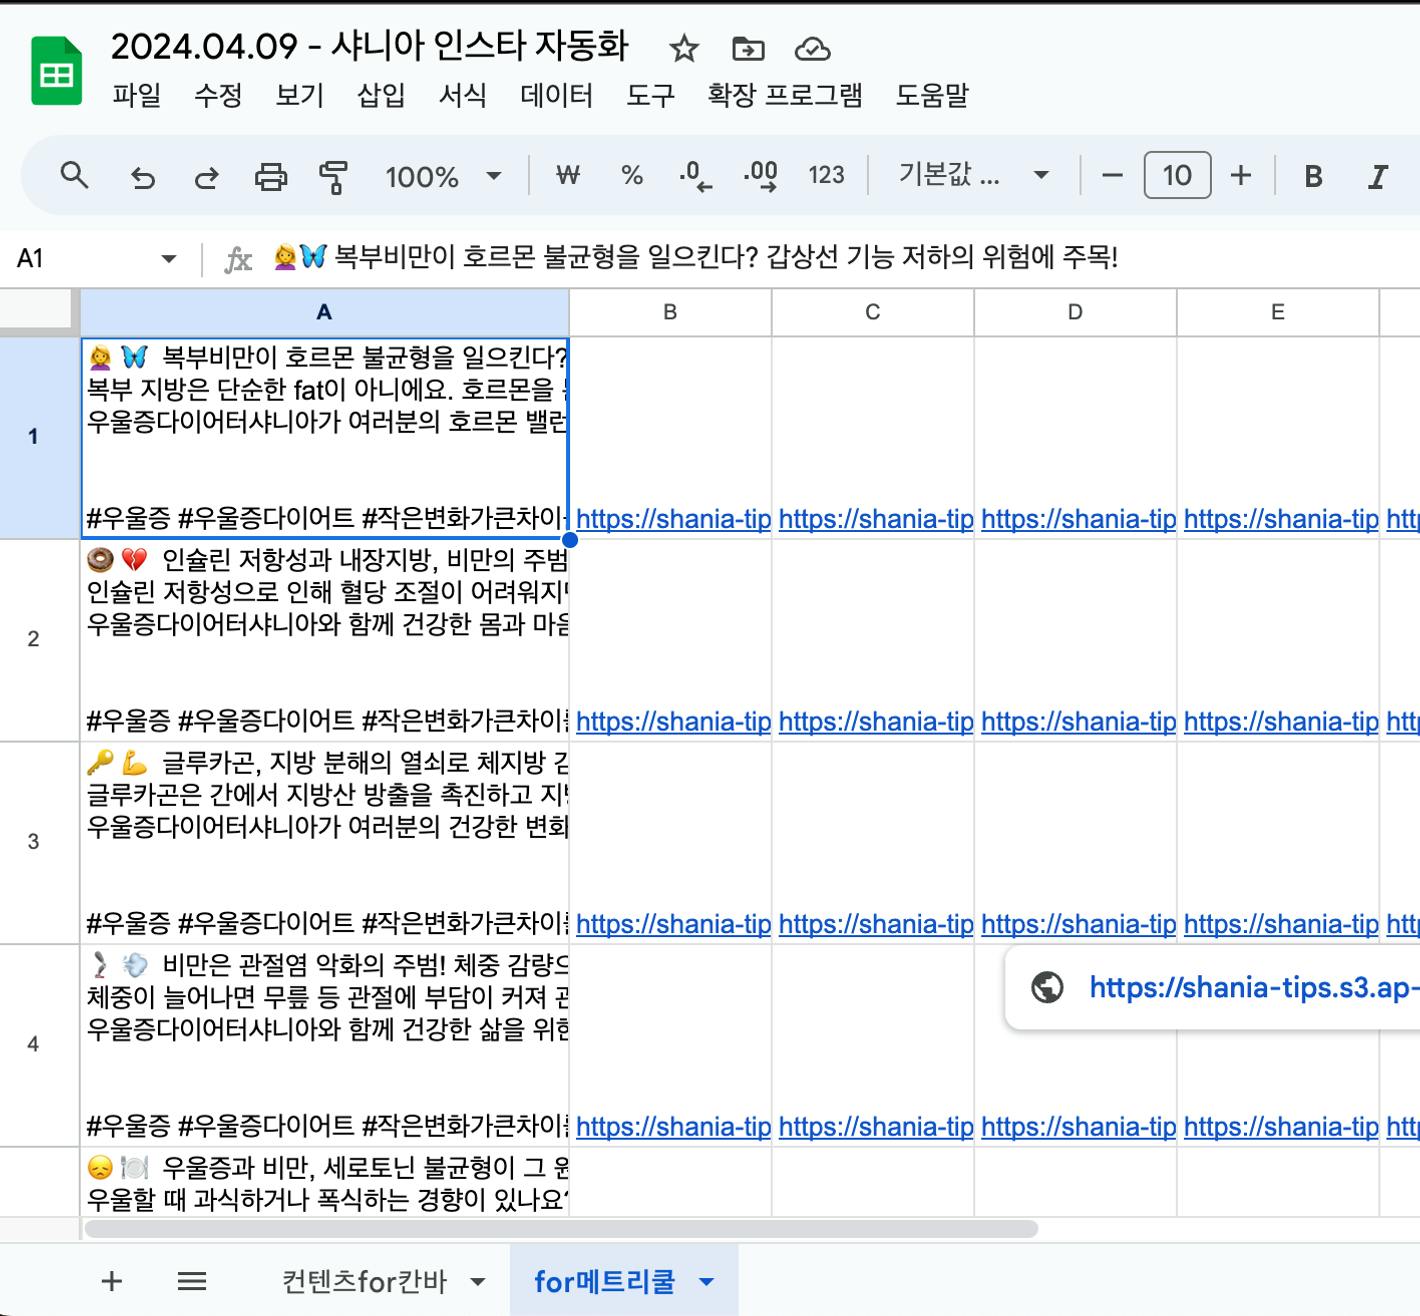This screenshot has width=1420, height=1316.
Task: Open shania-tips link in D3
Action: click(1078, 924)
